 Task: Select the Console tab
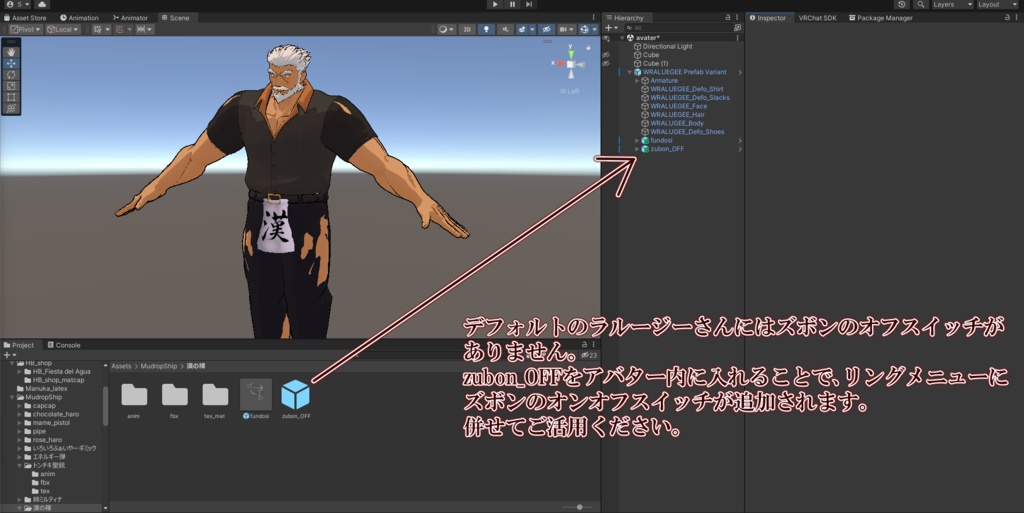click(x=64, y=345)
